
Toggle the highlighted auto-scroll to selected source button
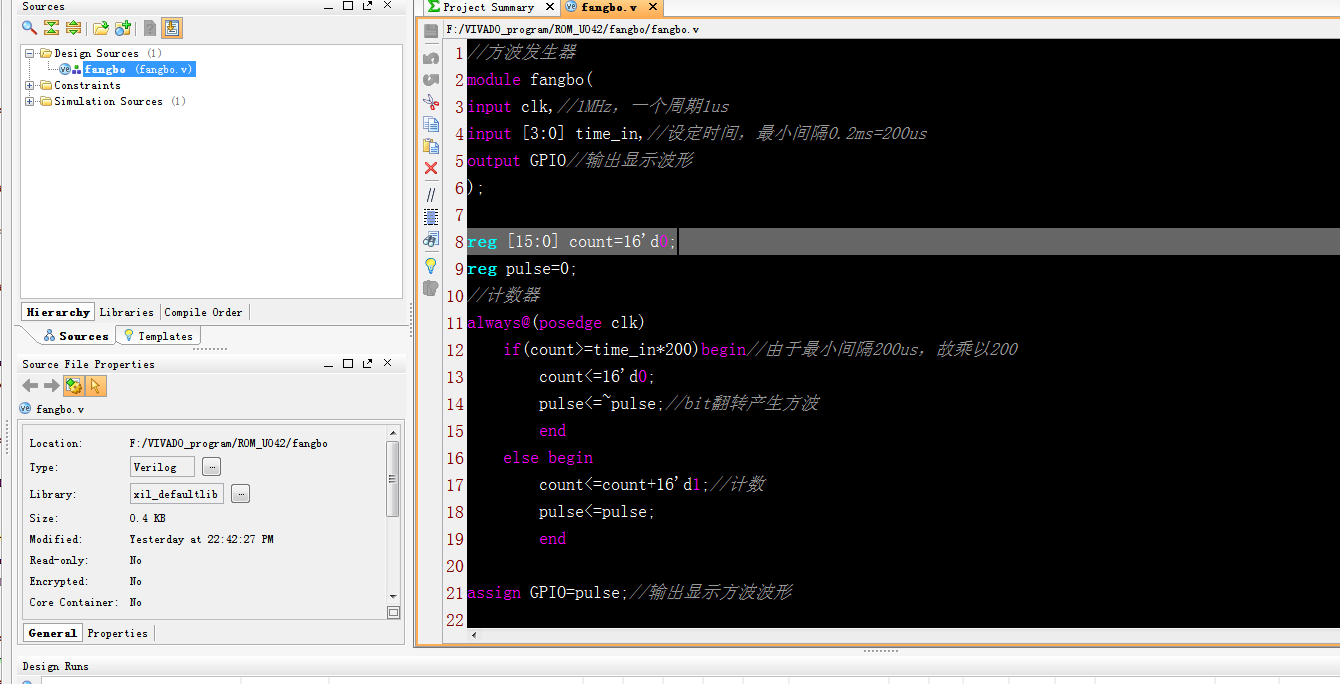pyautogui.click(x=172, y=28)
